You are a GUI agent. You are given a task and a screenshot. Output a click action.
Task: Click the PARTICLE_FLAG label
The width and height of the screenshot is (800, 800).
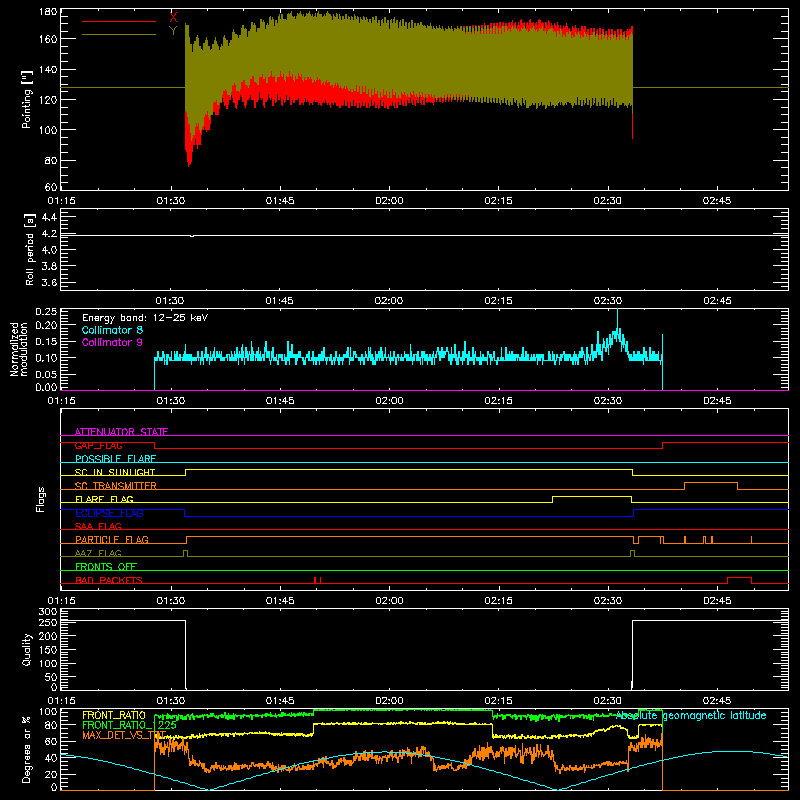coord(112,539)
